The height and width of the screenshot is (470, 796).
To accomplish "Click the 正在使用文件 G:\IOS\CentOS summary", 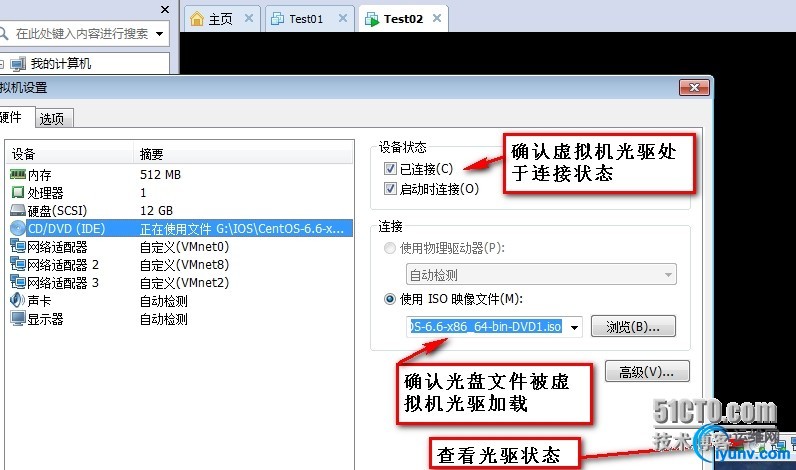I will 242,229.
